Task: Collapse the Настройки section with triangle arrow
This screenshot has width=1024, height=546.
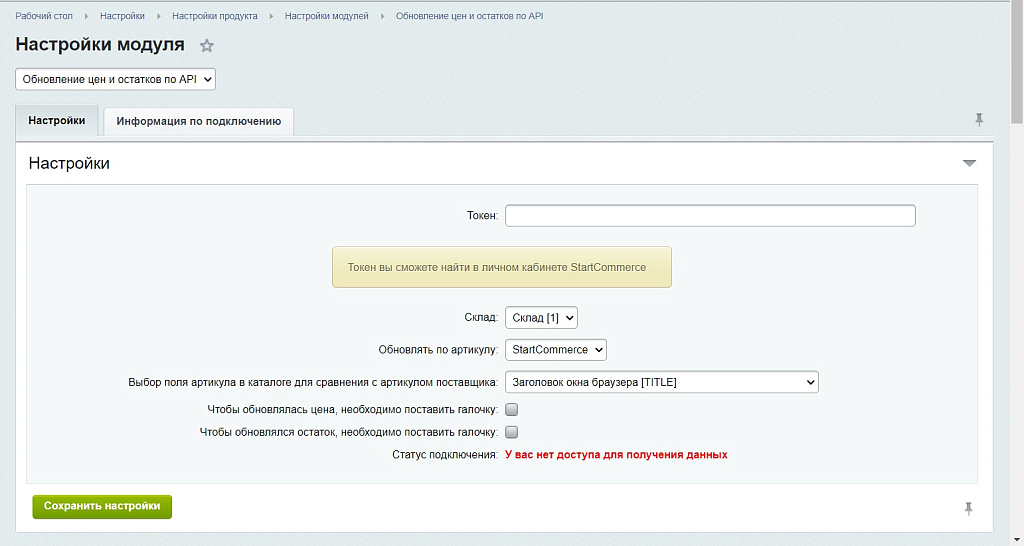Action: click(x=969, y=163)
